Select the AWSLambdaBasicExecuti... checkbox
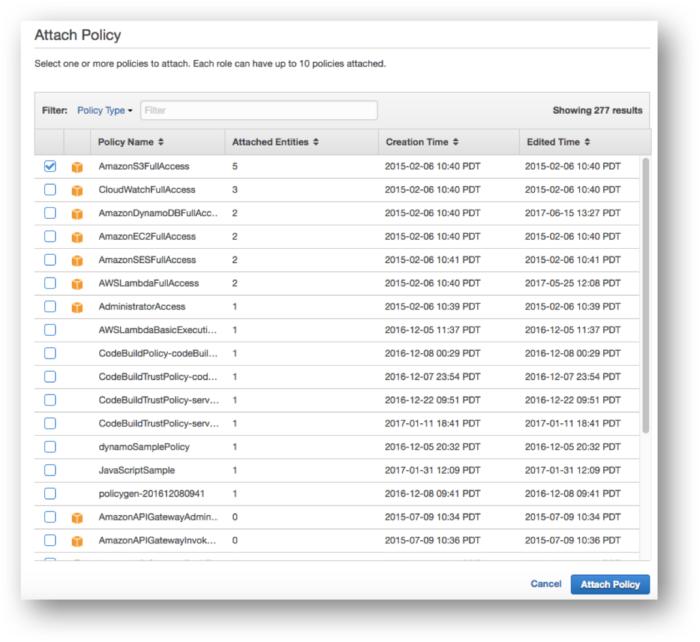 click(x=50, y=330)
